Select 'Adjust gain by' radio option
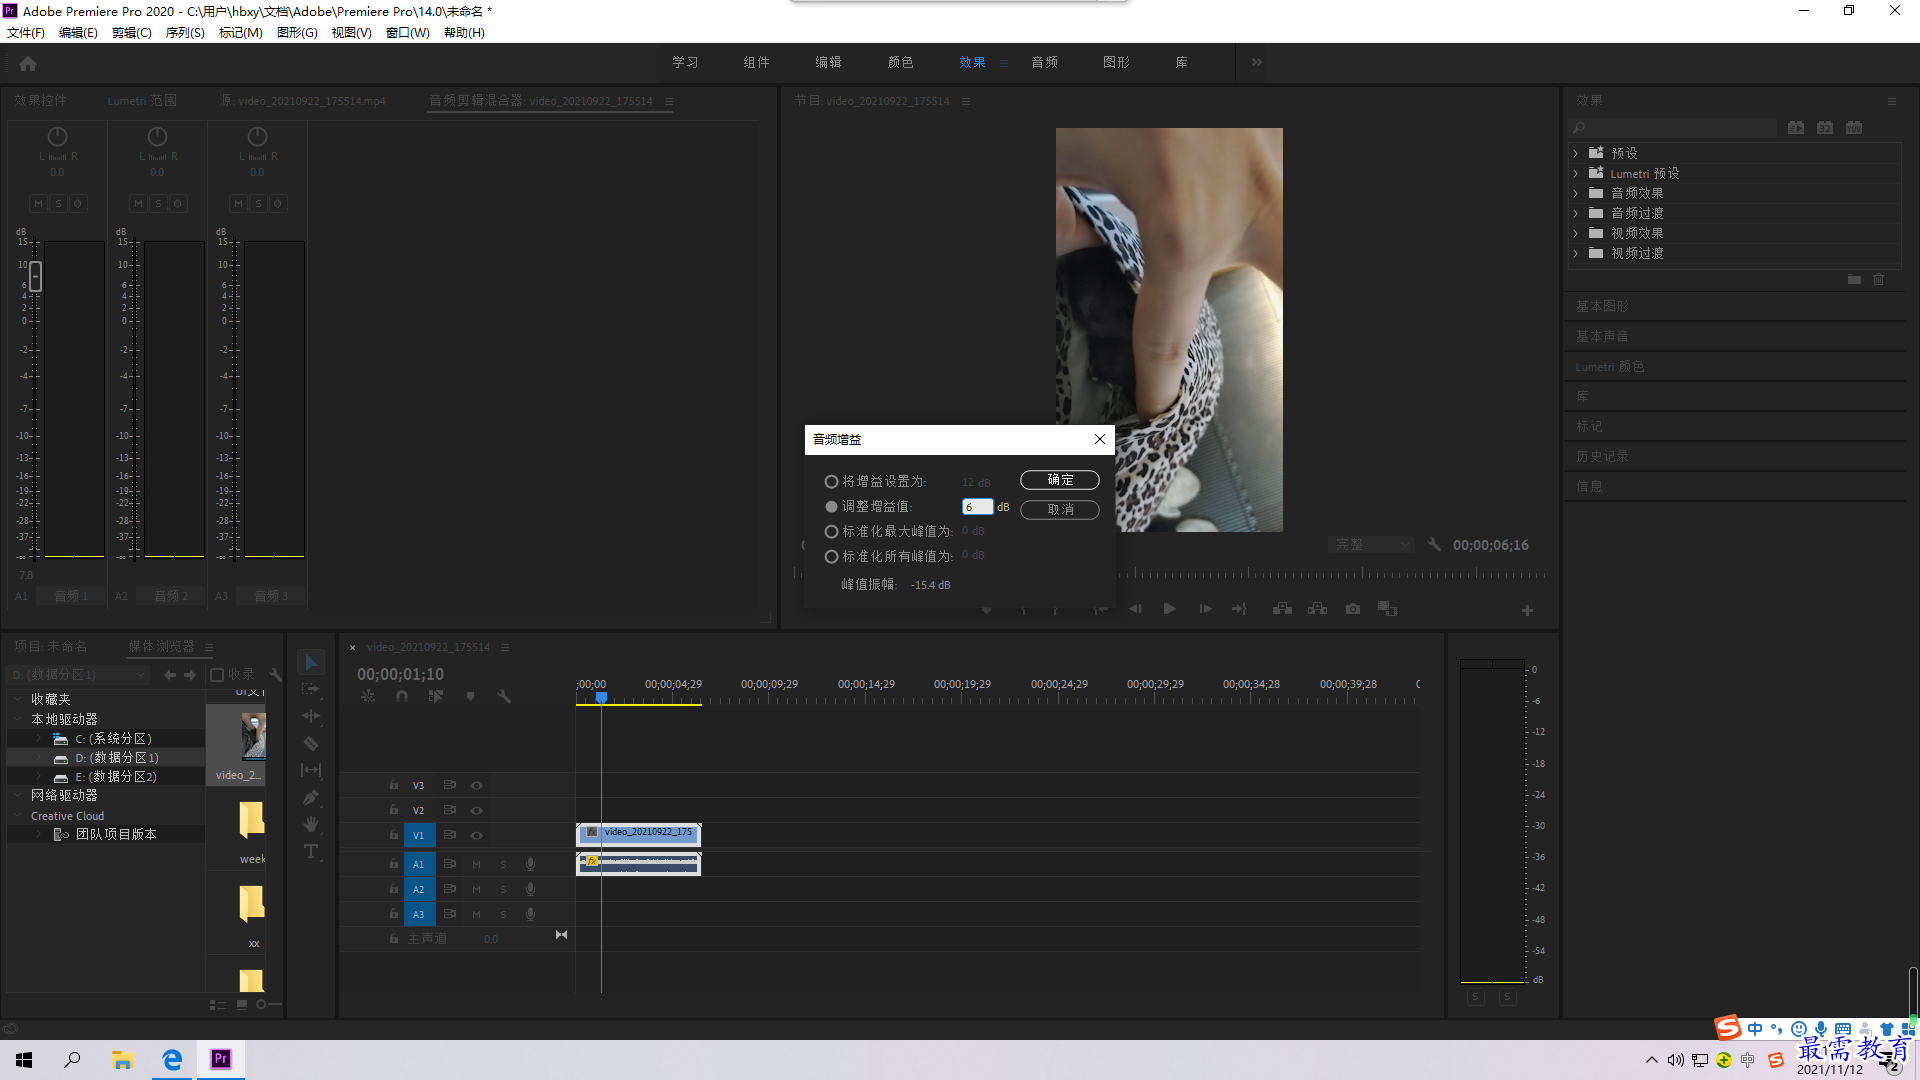Screen dimensions: 1920x1080 tap(831, 507)
